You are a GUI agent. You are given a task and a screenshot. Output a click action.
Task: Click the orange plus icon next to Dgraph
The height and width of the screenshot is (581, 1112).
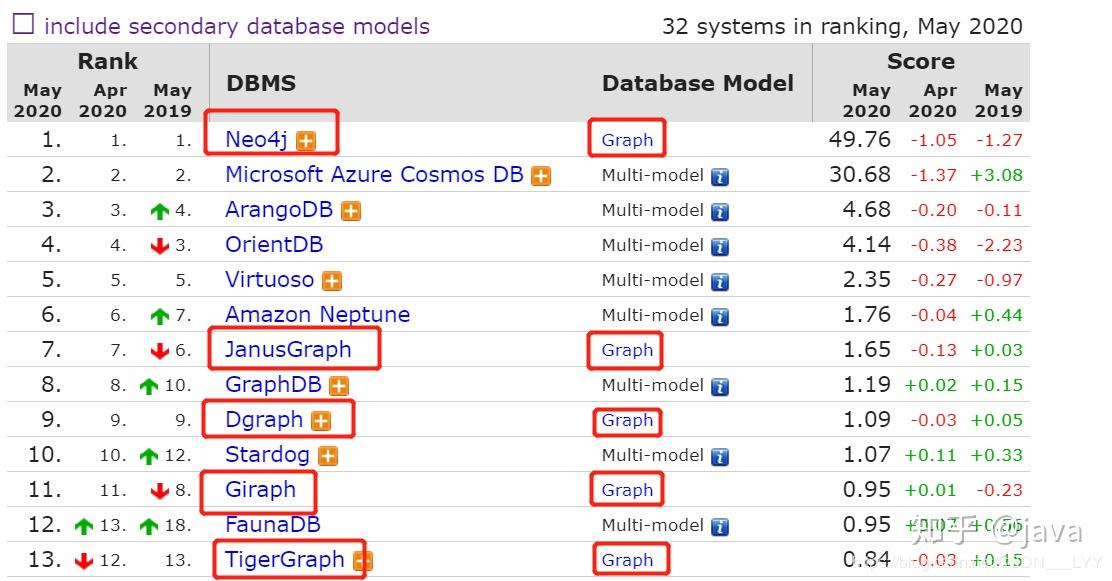(x=321, y=421)
